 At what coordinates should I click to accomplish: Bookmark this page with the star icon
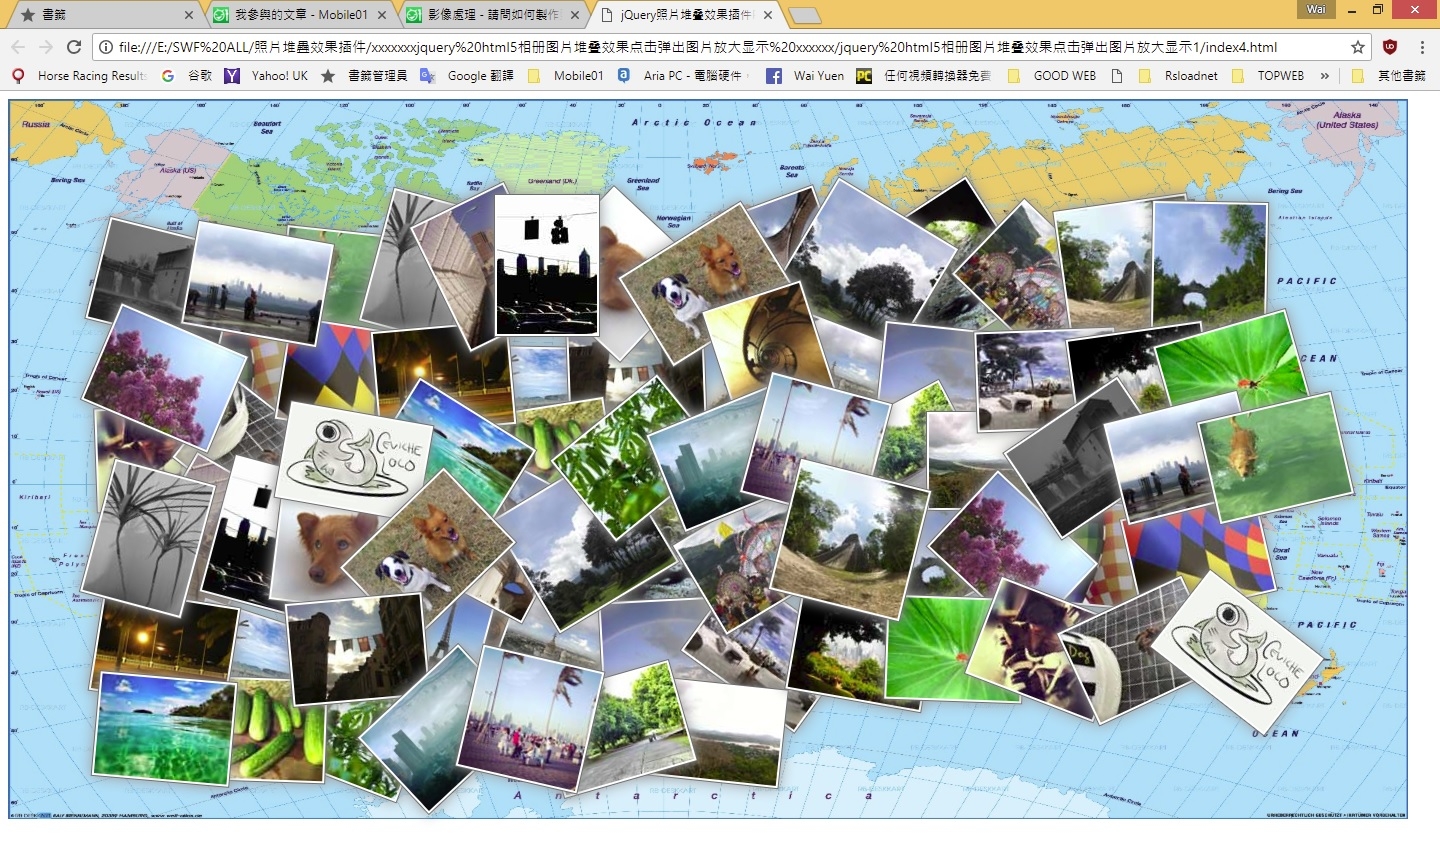1357,47
